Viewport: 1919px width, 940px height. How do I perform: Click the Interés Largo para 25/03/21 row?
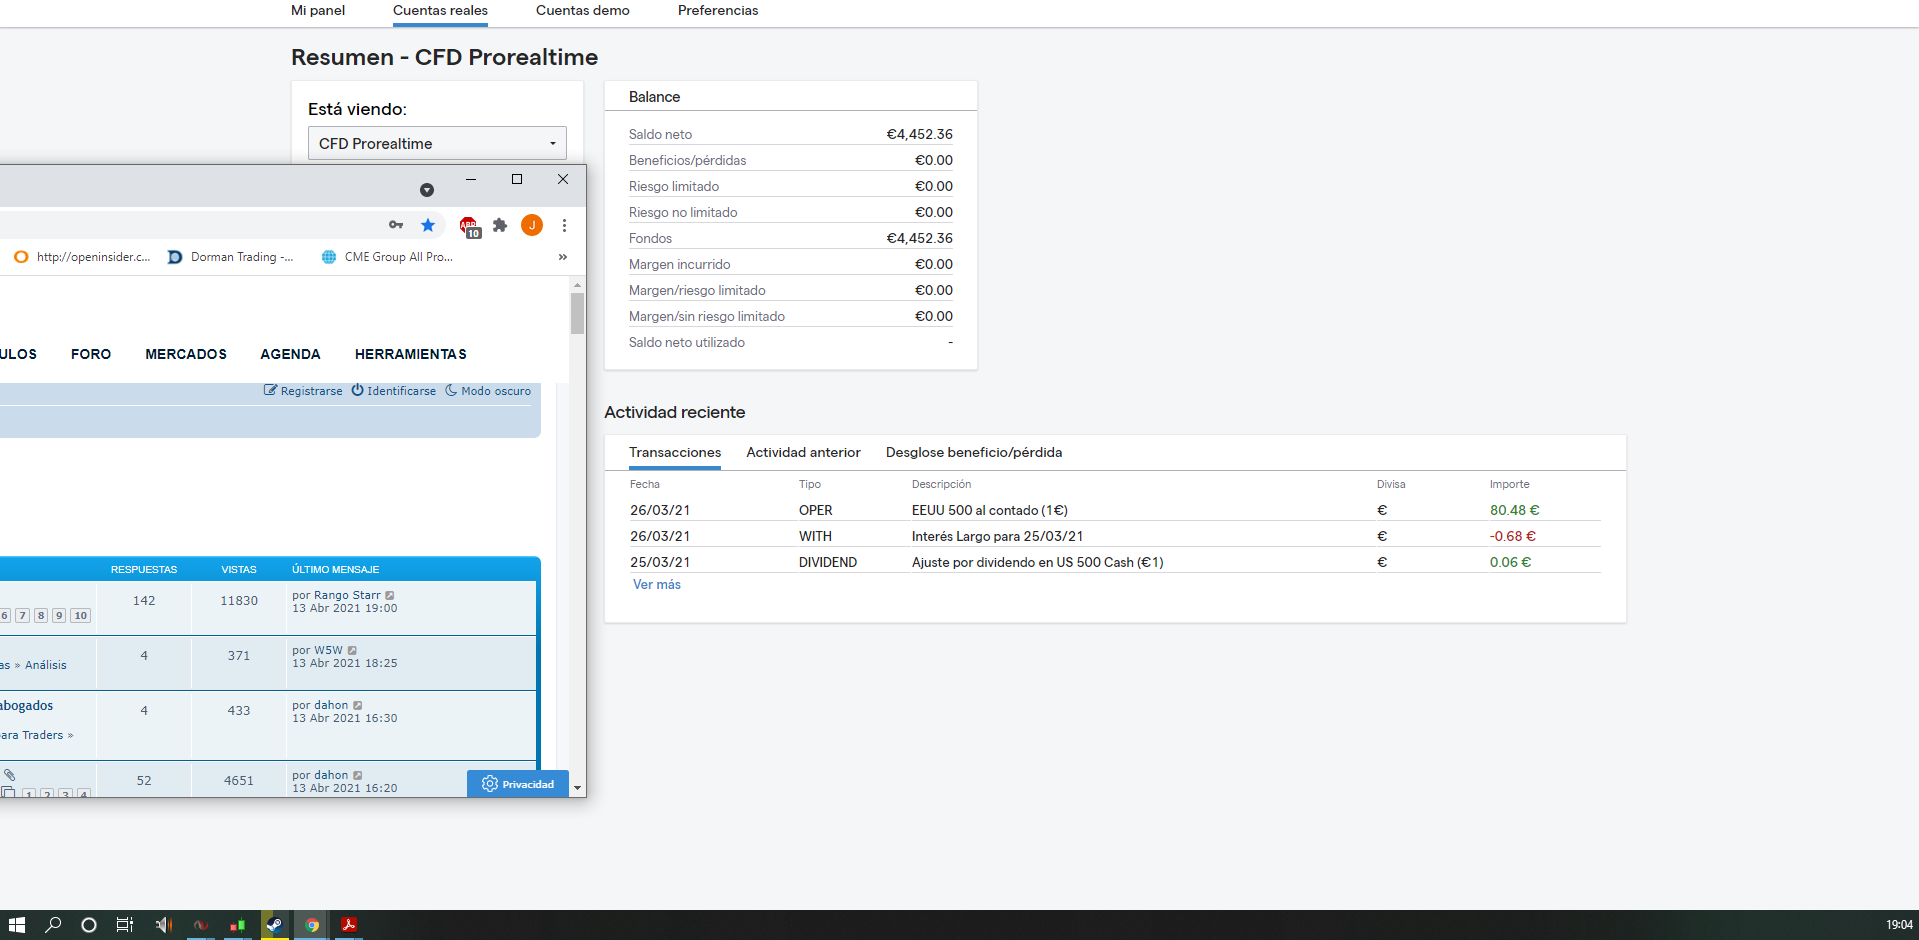click(x=1115, y=536)
